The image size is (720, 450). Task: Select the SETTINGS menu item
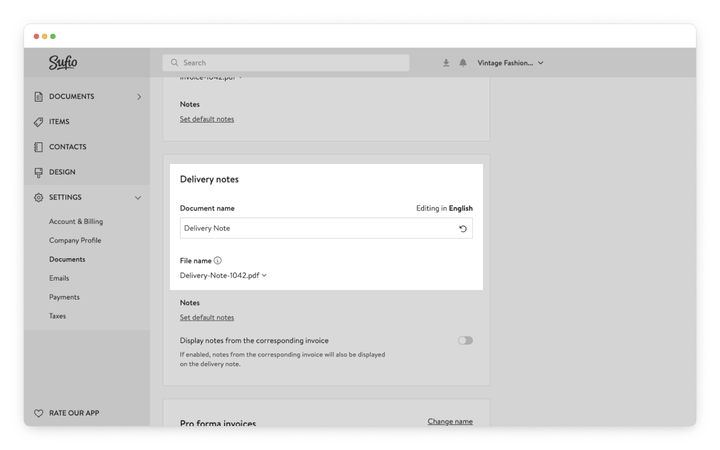click(x=65, y=197)
